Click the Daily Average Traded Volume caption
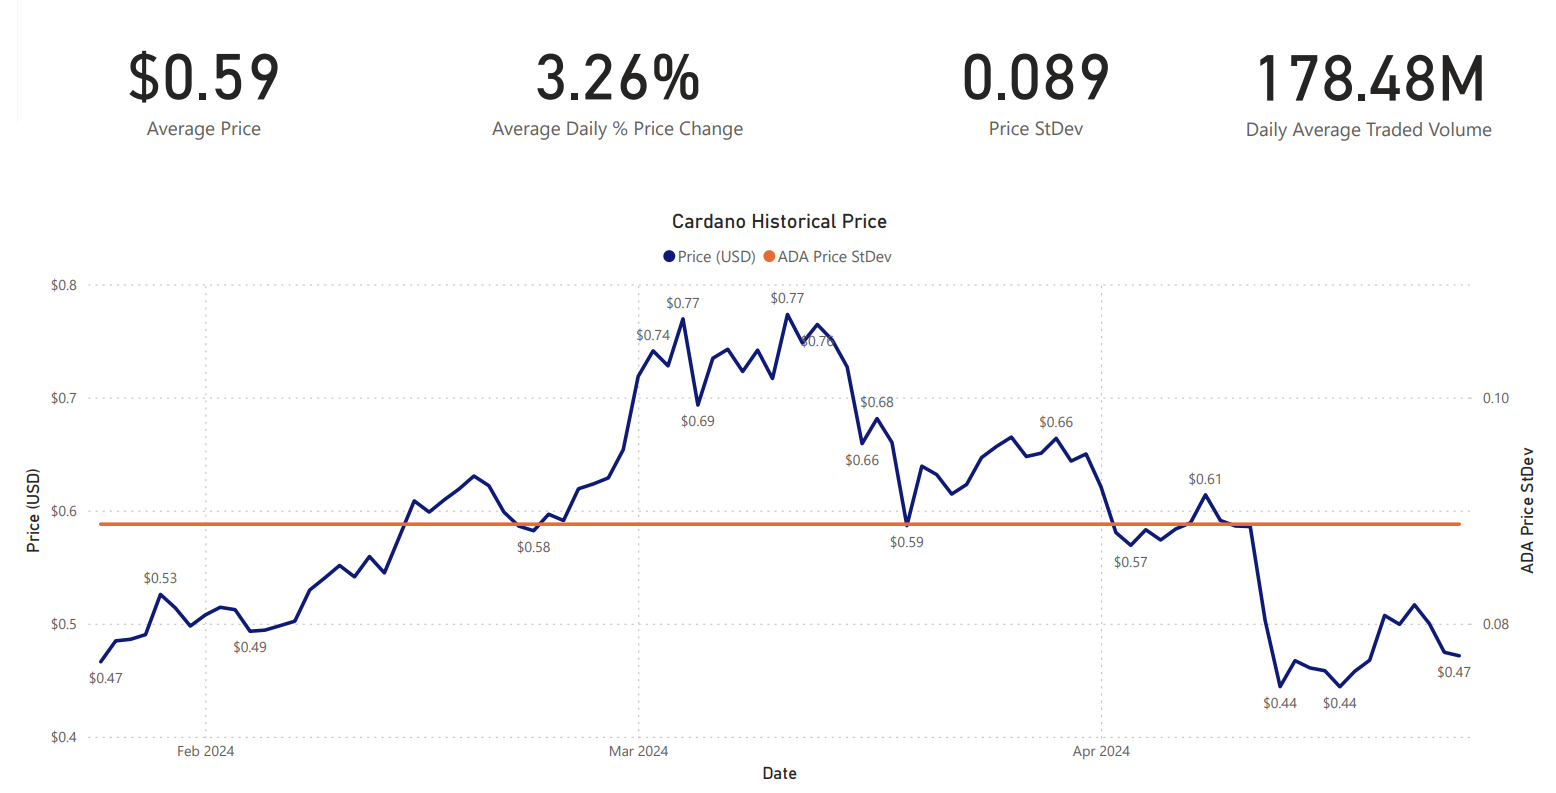Viewport: 1556px width, 793px height. [x=1368, y=130]
